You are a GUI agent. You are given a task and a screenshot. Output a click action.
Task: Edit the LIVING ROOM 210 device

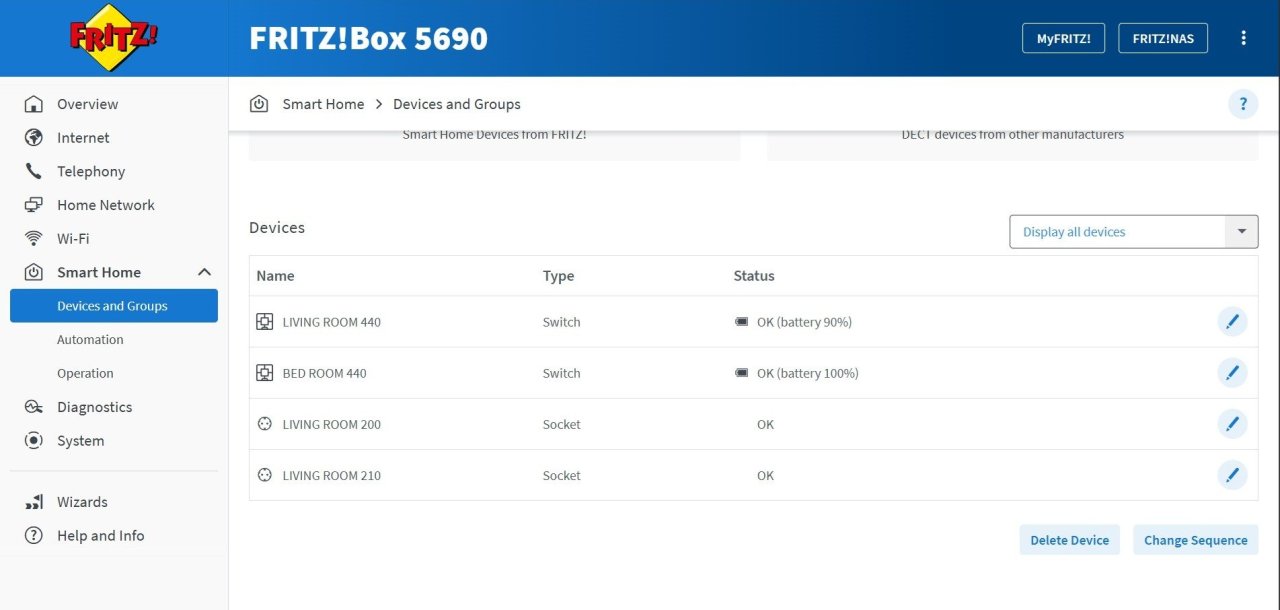(x=1232, y=475)
